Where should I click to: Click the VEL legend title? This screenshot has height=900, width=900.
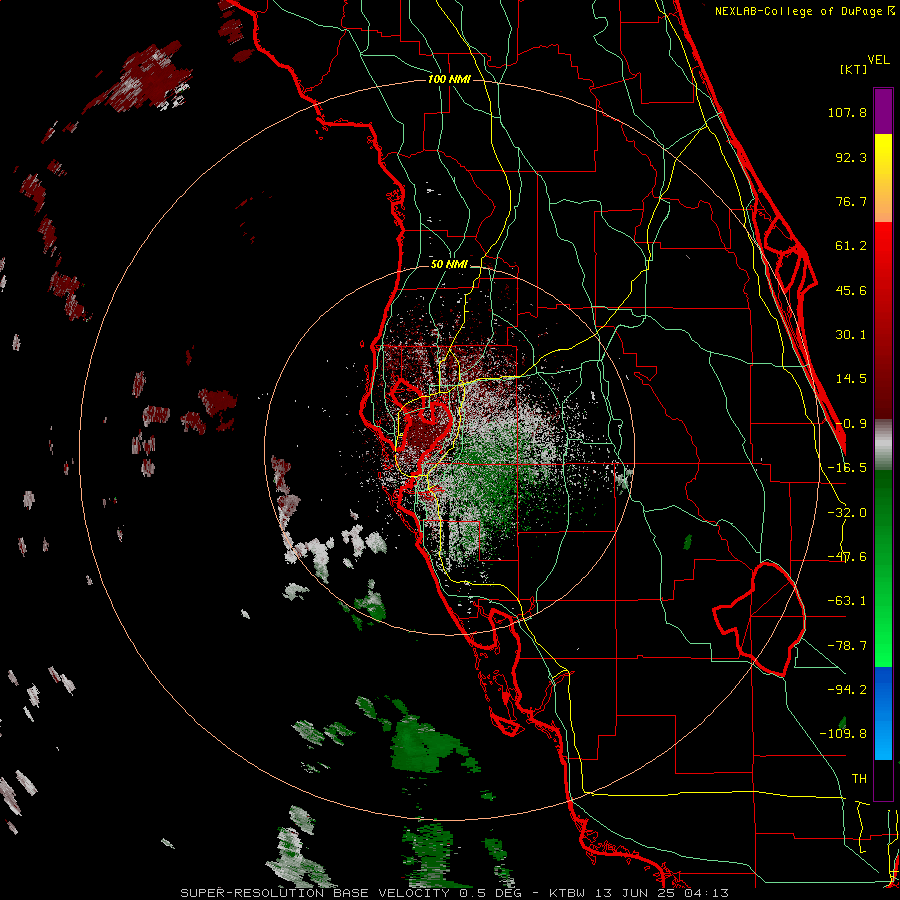point(878,60)
